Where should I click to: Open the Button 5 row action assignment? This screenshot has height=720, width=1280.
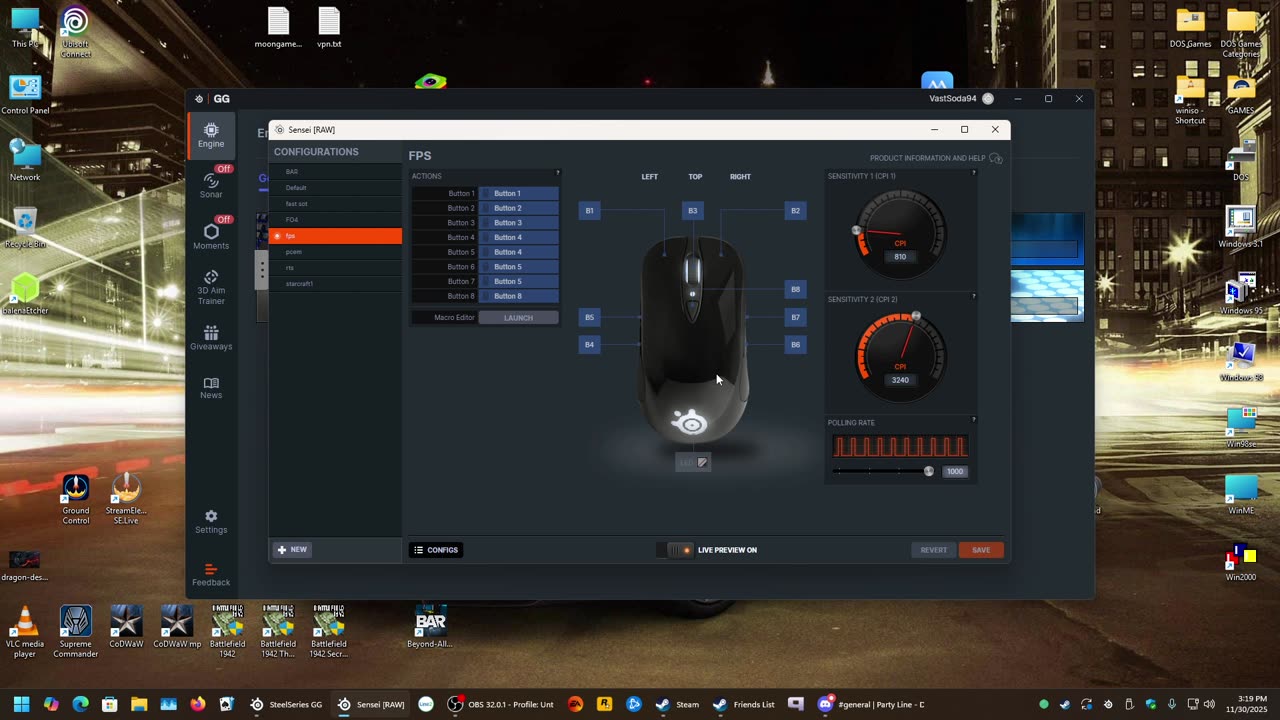pyautogui.click(x=518, y=252)
